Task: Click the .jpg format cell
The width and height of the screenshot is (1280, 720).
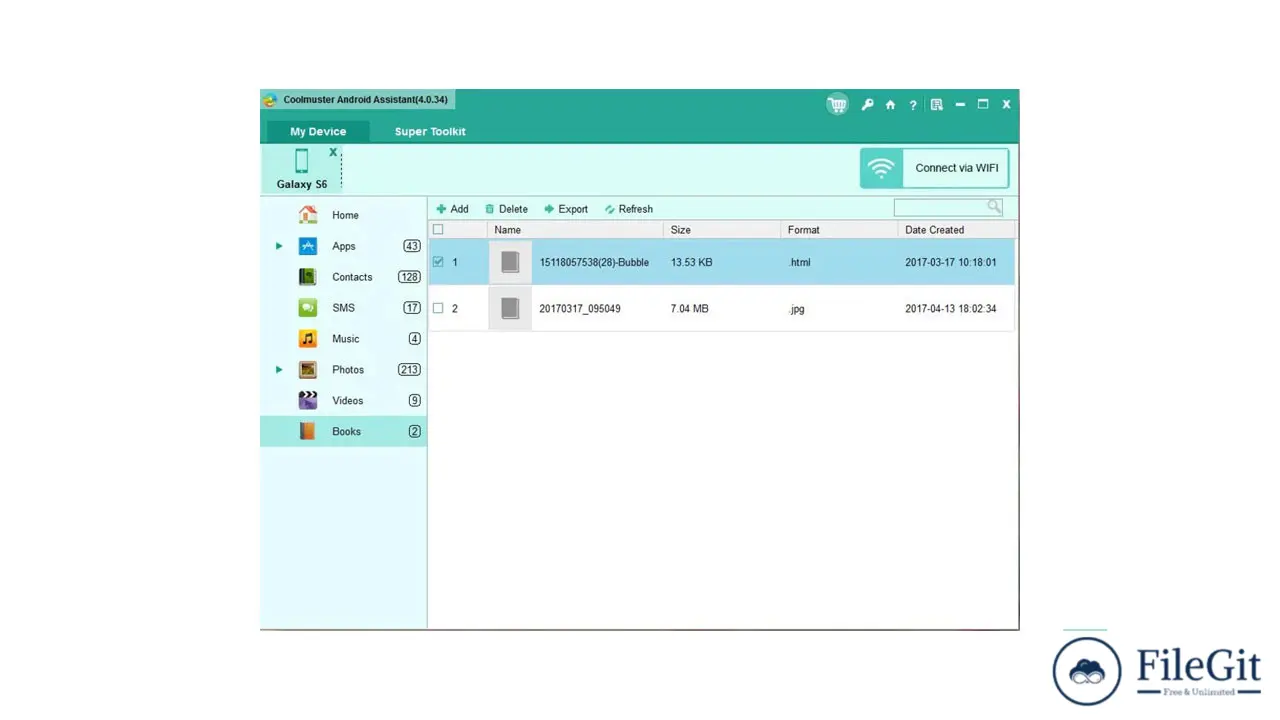Action: pyautogui.click(x=796, y=309)
